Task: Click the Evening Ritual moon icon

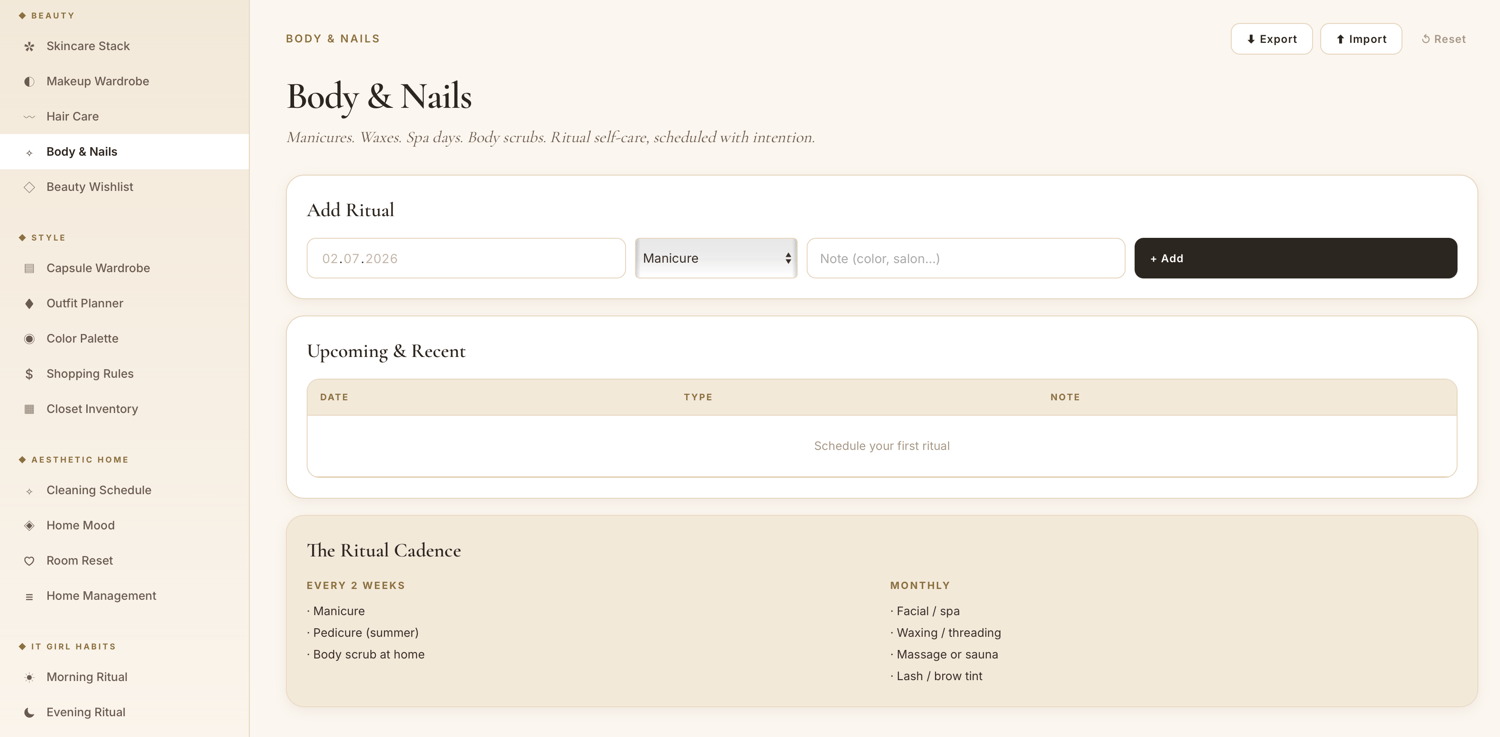Action: tap(29, 713)
